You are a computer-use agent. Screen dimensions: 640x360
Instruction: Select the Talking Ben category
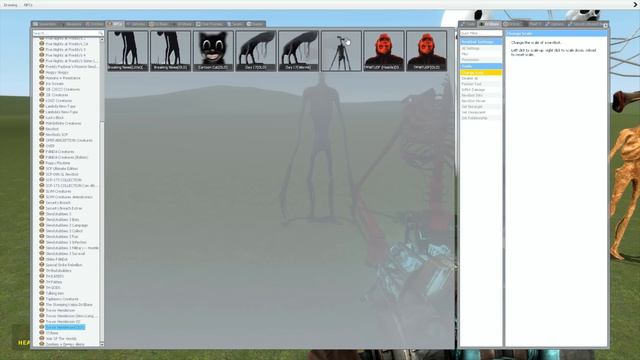pos(54,293)
